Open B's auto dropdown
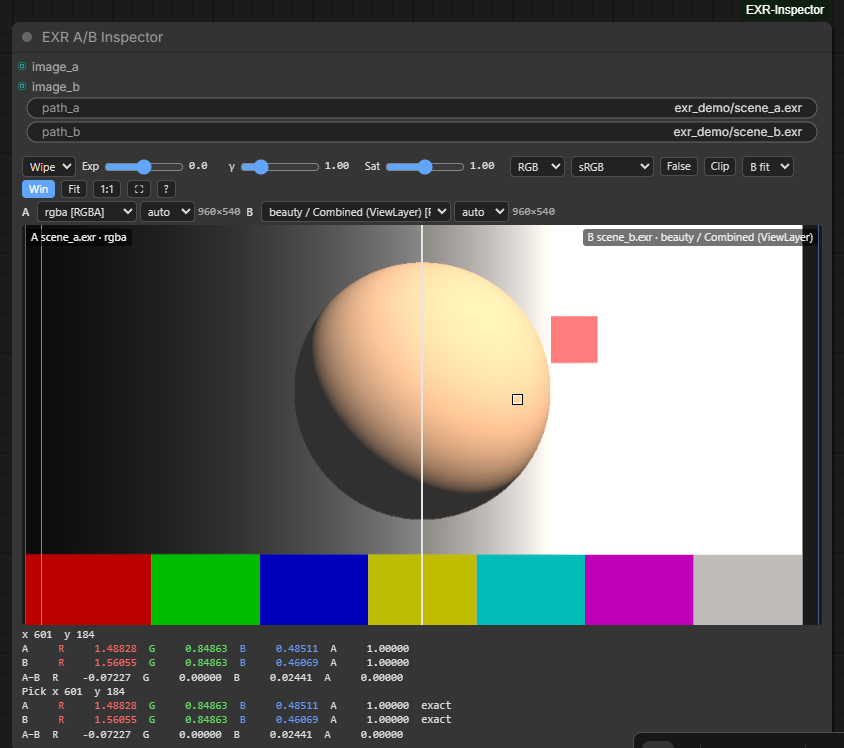This screenshot has width=844, height=748. (481, 212)
